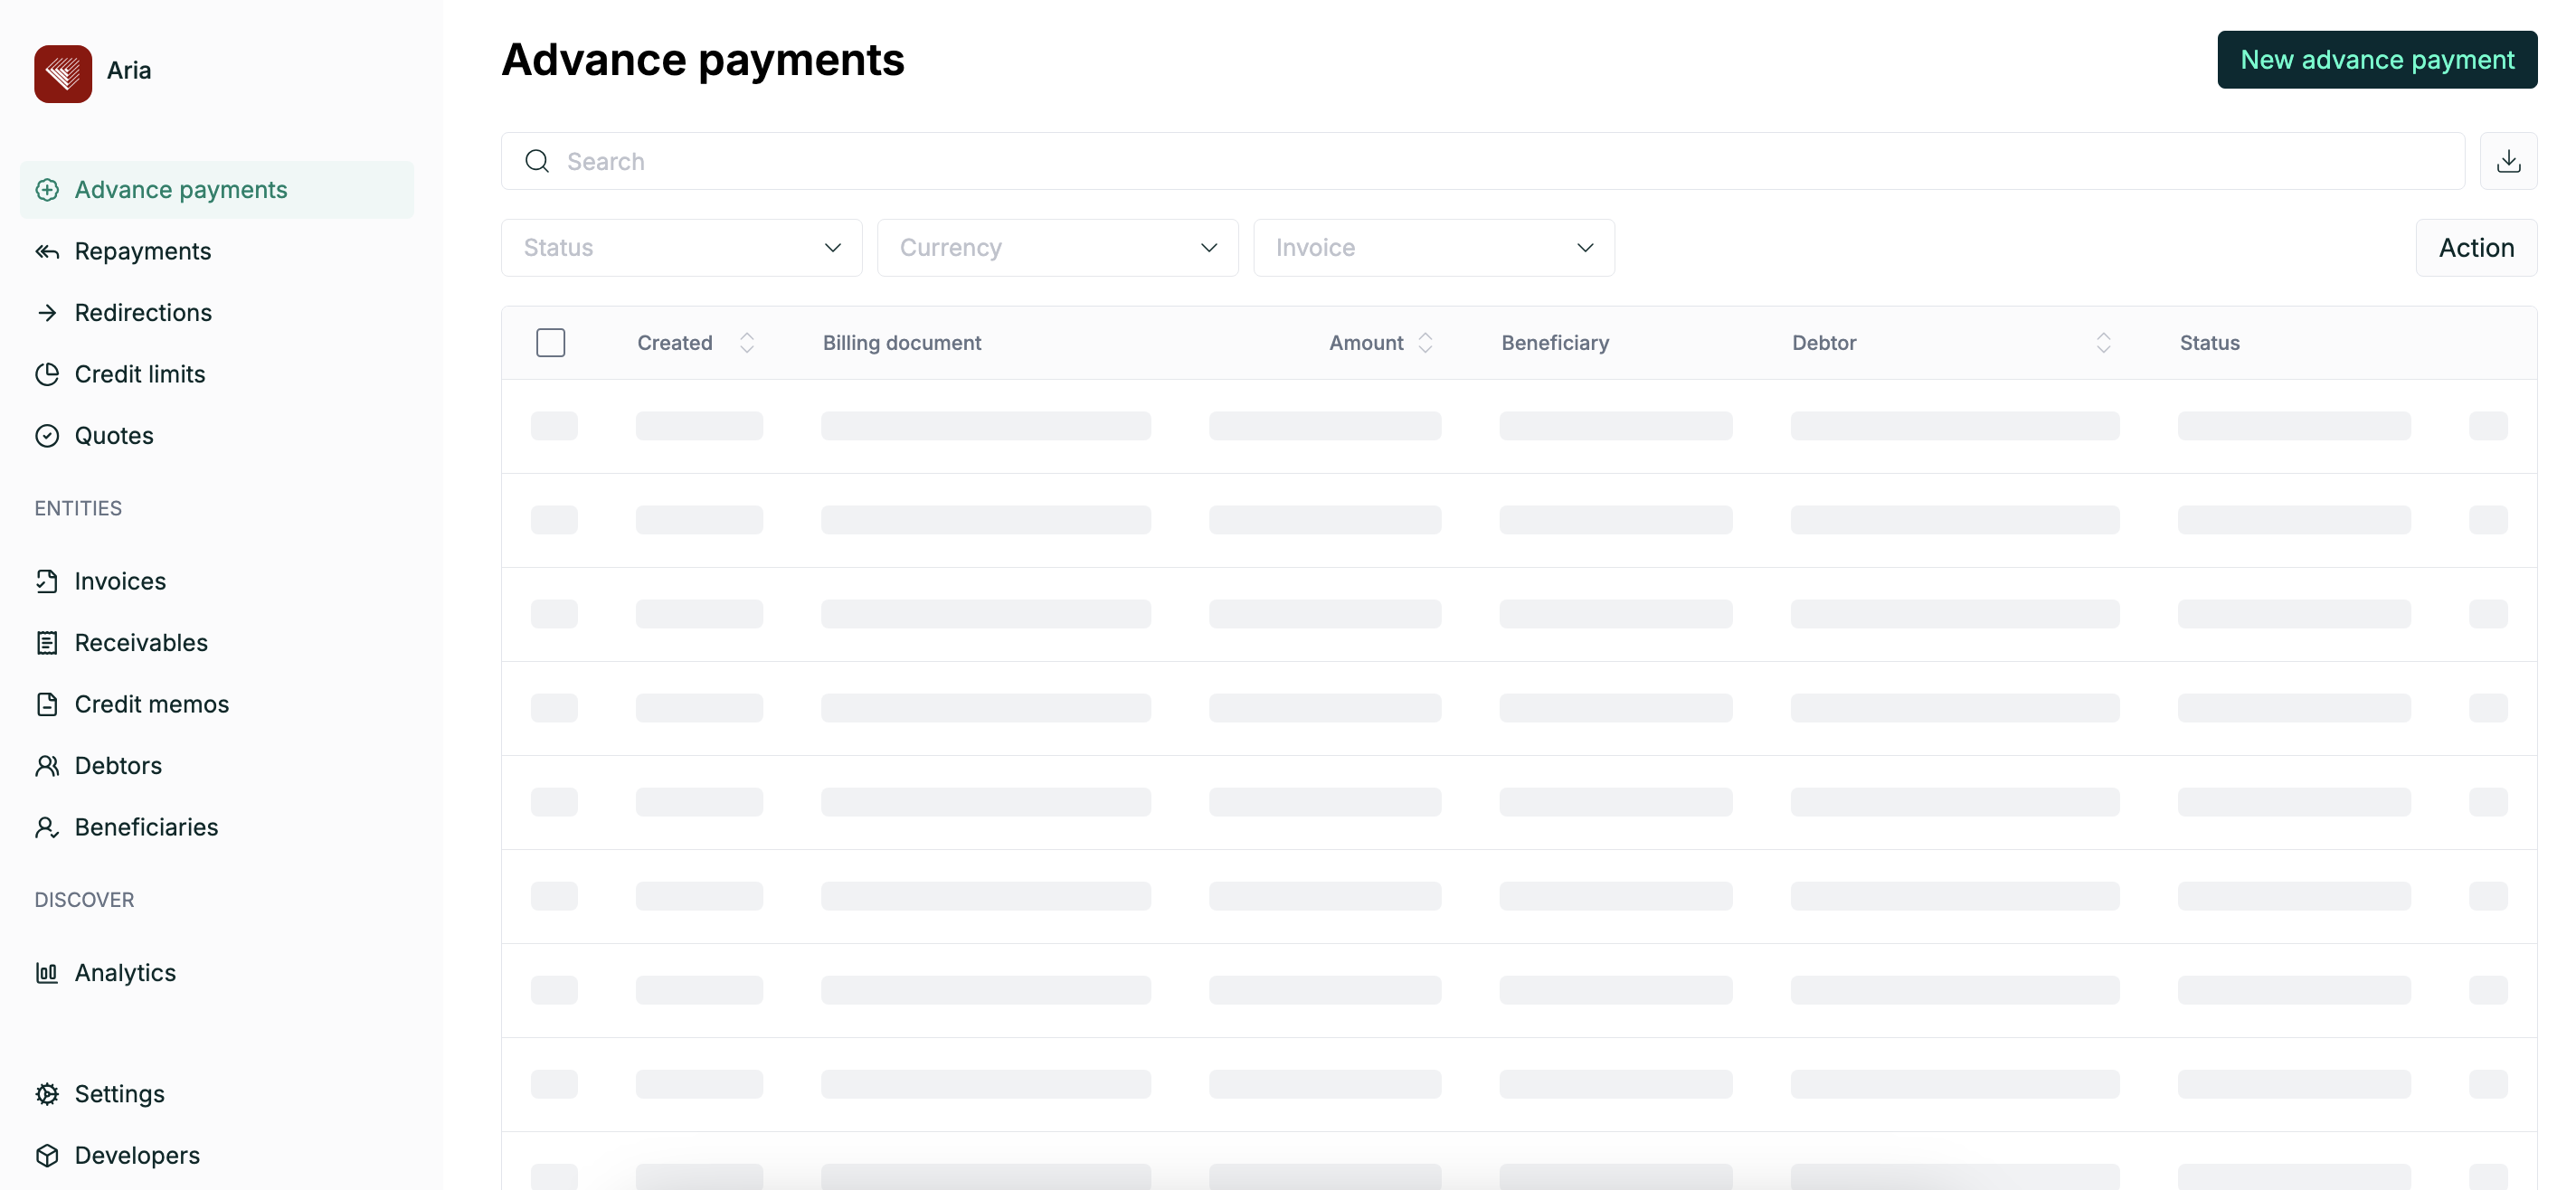Click the Credit memos file icon
This screenshot has height=1190, width=2576.
[47, 704]
